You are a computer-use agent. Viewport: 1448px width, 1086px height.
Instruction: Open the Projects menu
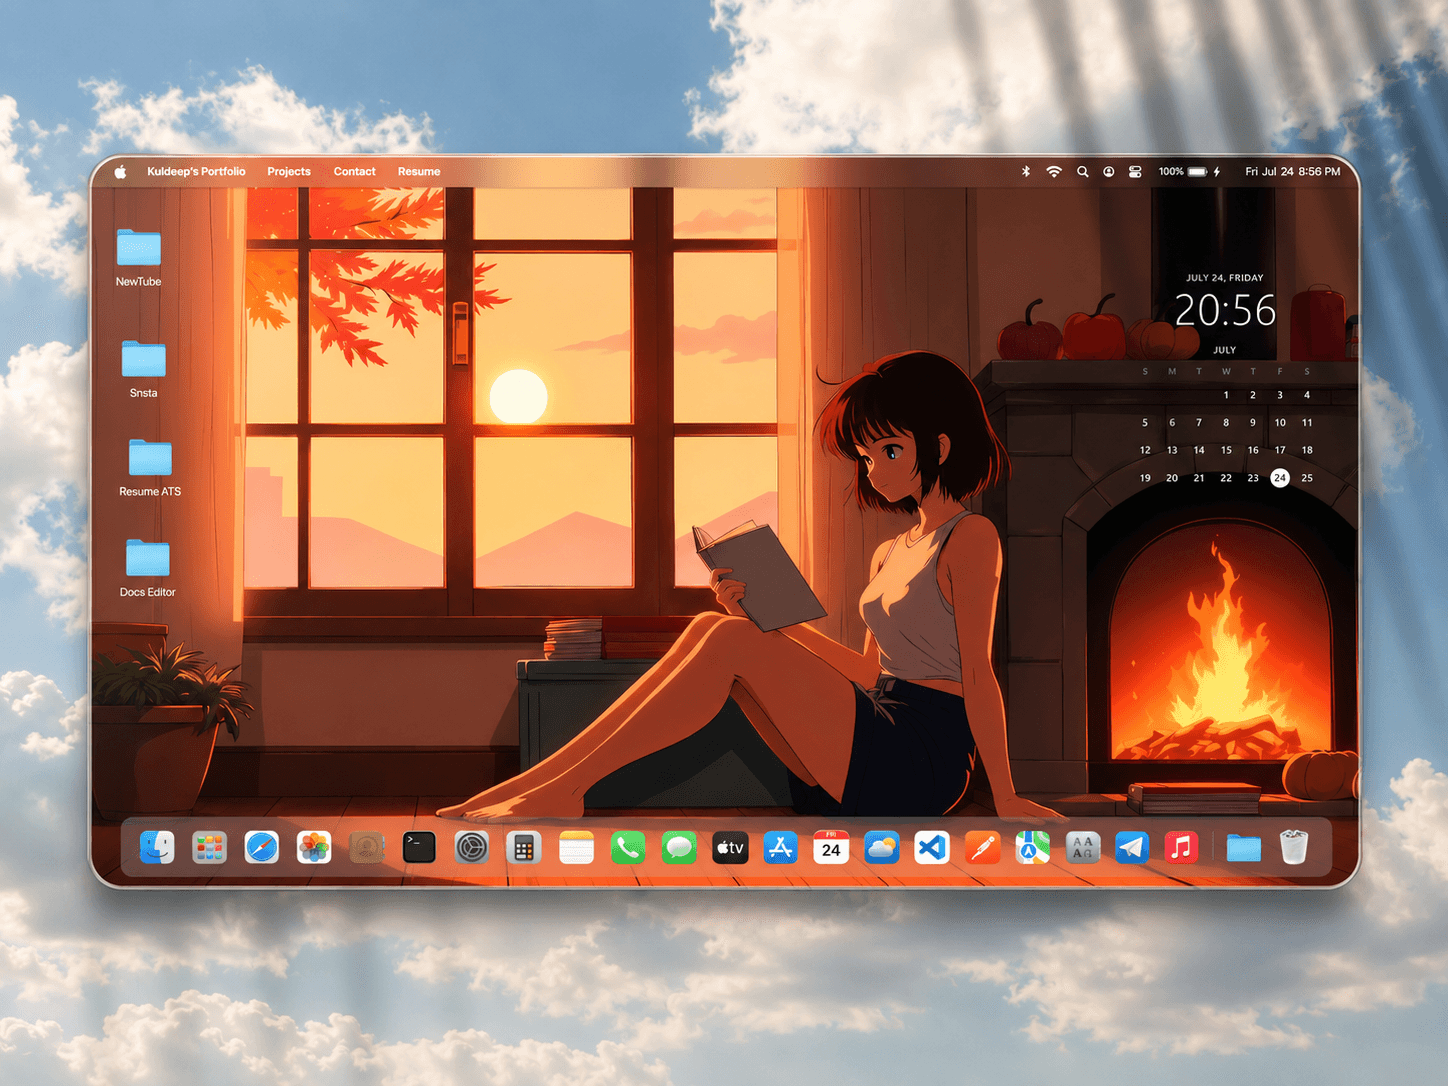[289, 172]
